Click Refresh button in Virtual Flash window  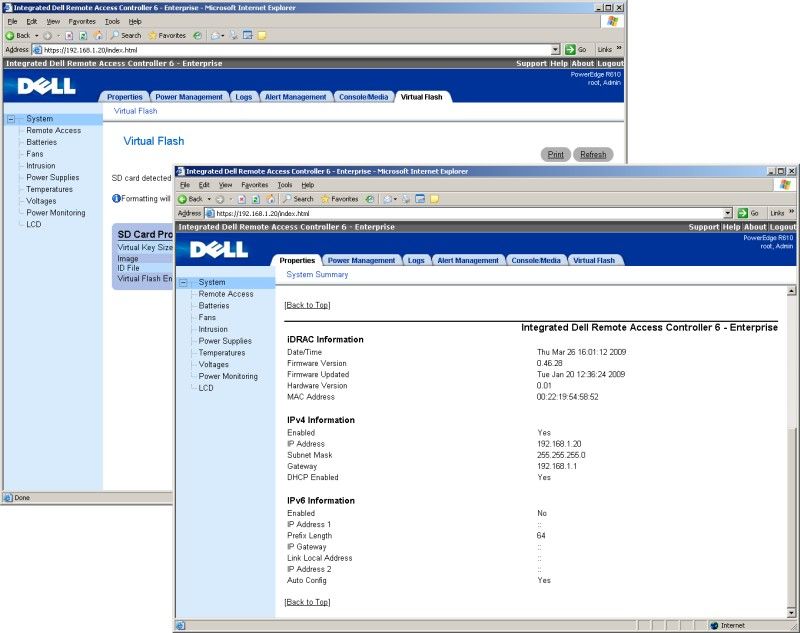[593, 155]
